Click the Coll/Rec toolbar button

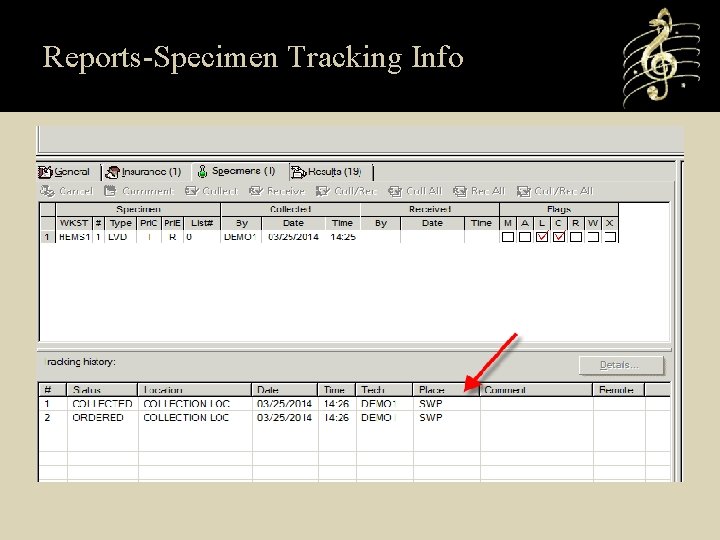click(347, 191)
